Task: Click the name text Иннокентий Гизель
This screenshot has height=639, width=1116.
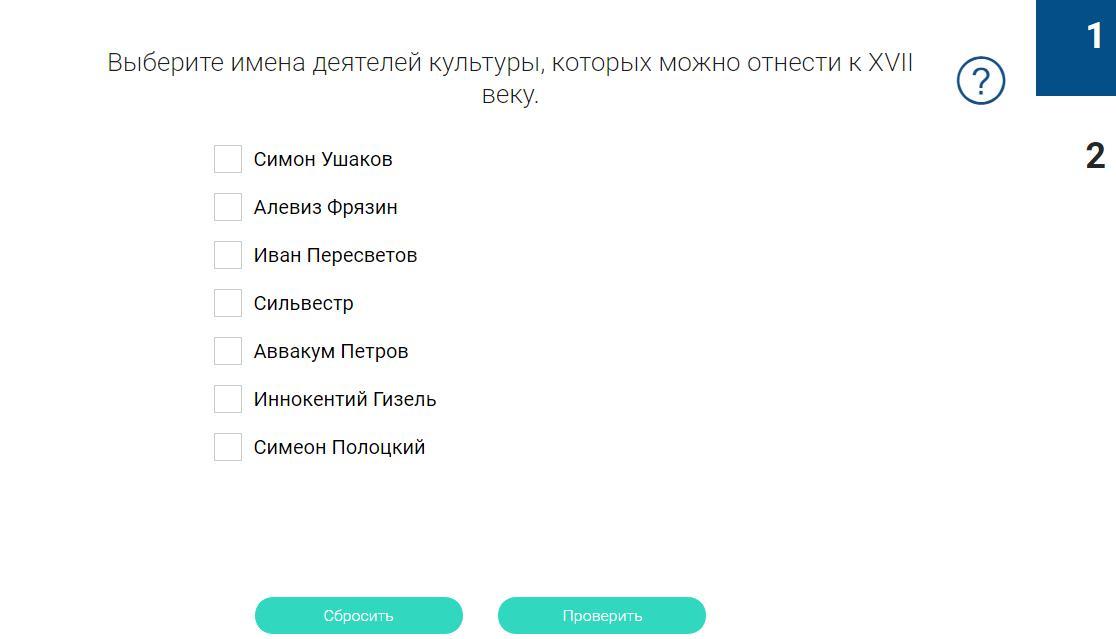Action: click(x=345, y=399)
